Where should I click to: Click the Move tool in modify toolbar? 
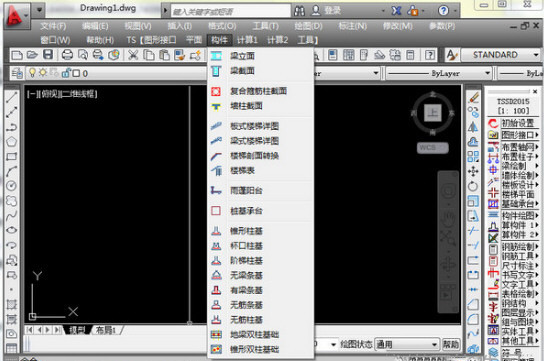coord(473,171)
